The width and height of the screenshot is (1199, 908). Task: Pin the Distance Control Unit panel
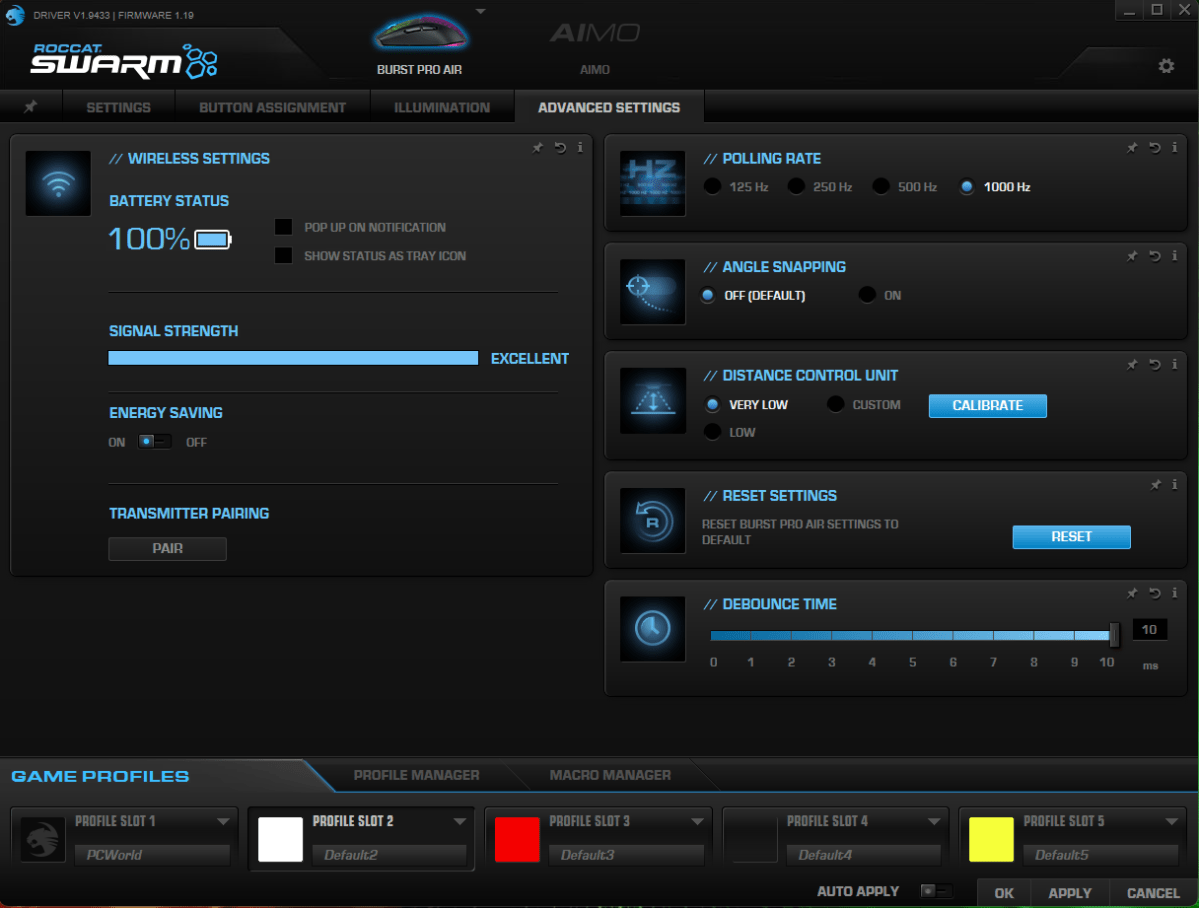pos(1132,364)
